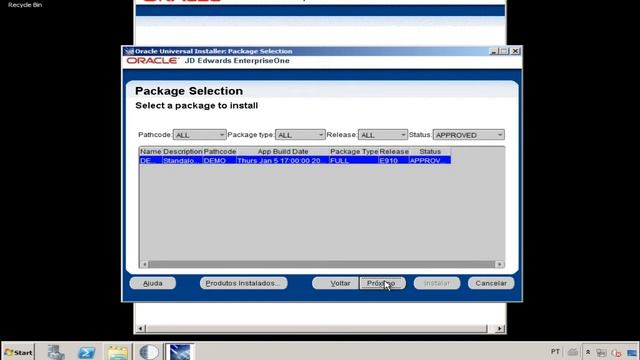Click the background window's right scroll arrow
The width and height of the screenshot is (640, 360).
[500, 328]
